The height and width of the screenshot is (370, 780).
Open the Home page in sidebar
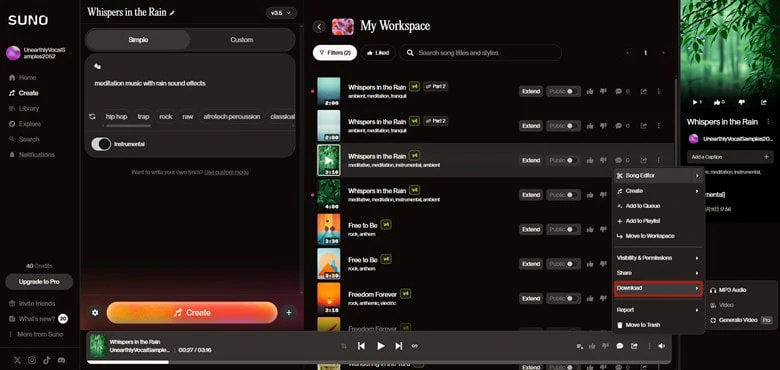click(23, 78)
